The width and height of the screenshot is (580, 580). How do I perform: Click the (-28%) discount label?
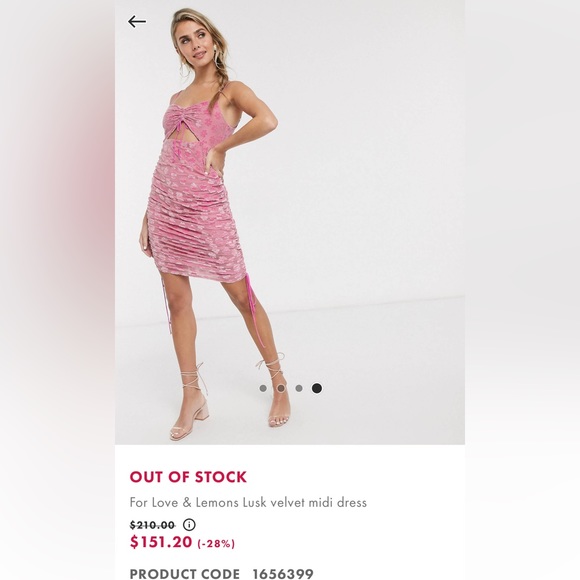click(x=216, y=543)
